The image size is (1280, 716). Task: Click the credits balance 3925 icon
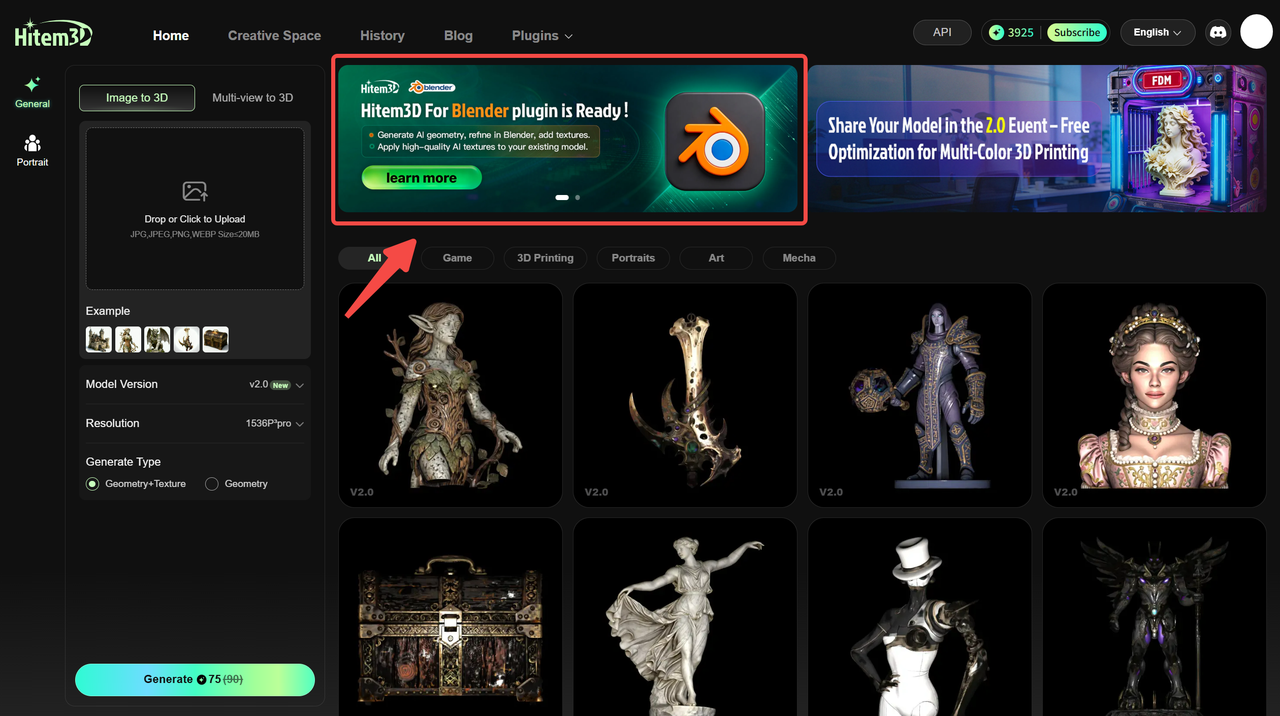pos(996,32)
